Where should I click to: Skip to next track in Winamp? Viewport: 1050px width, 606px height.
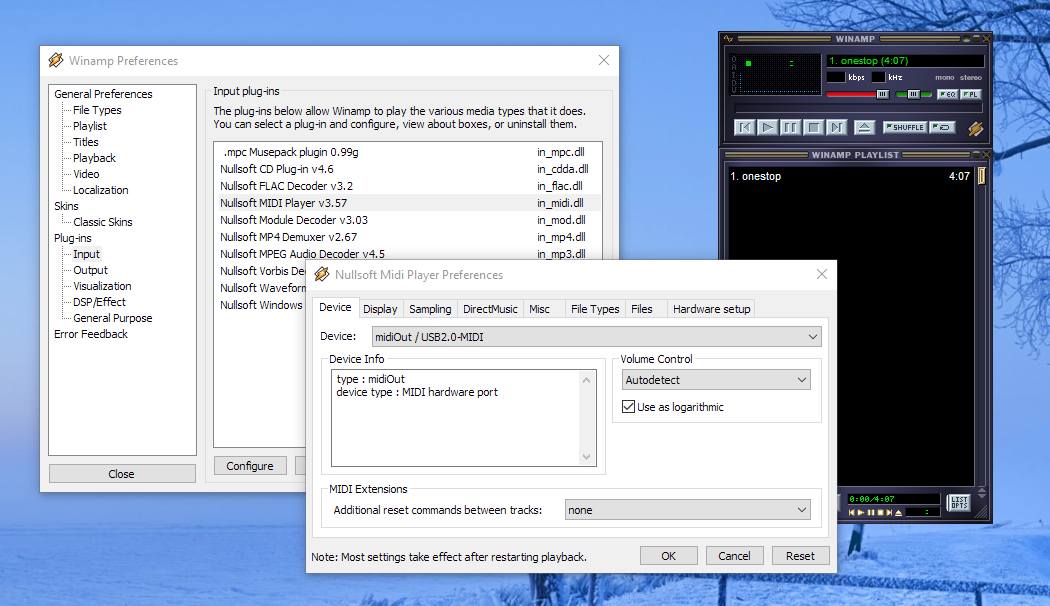point(836,127)
